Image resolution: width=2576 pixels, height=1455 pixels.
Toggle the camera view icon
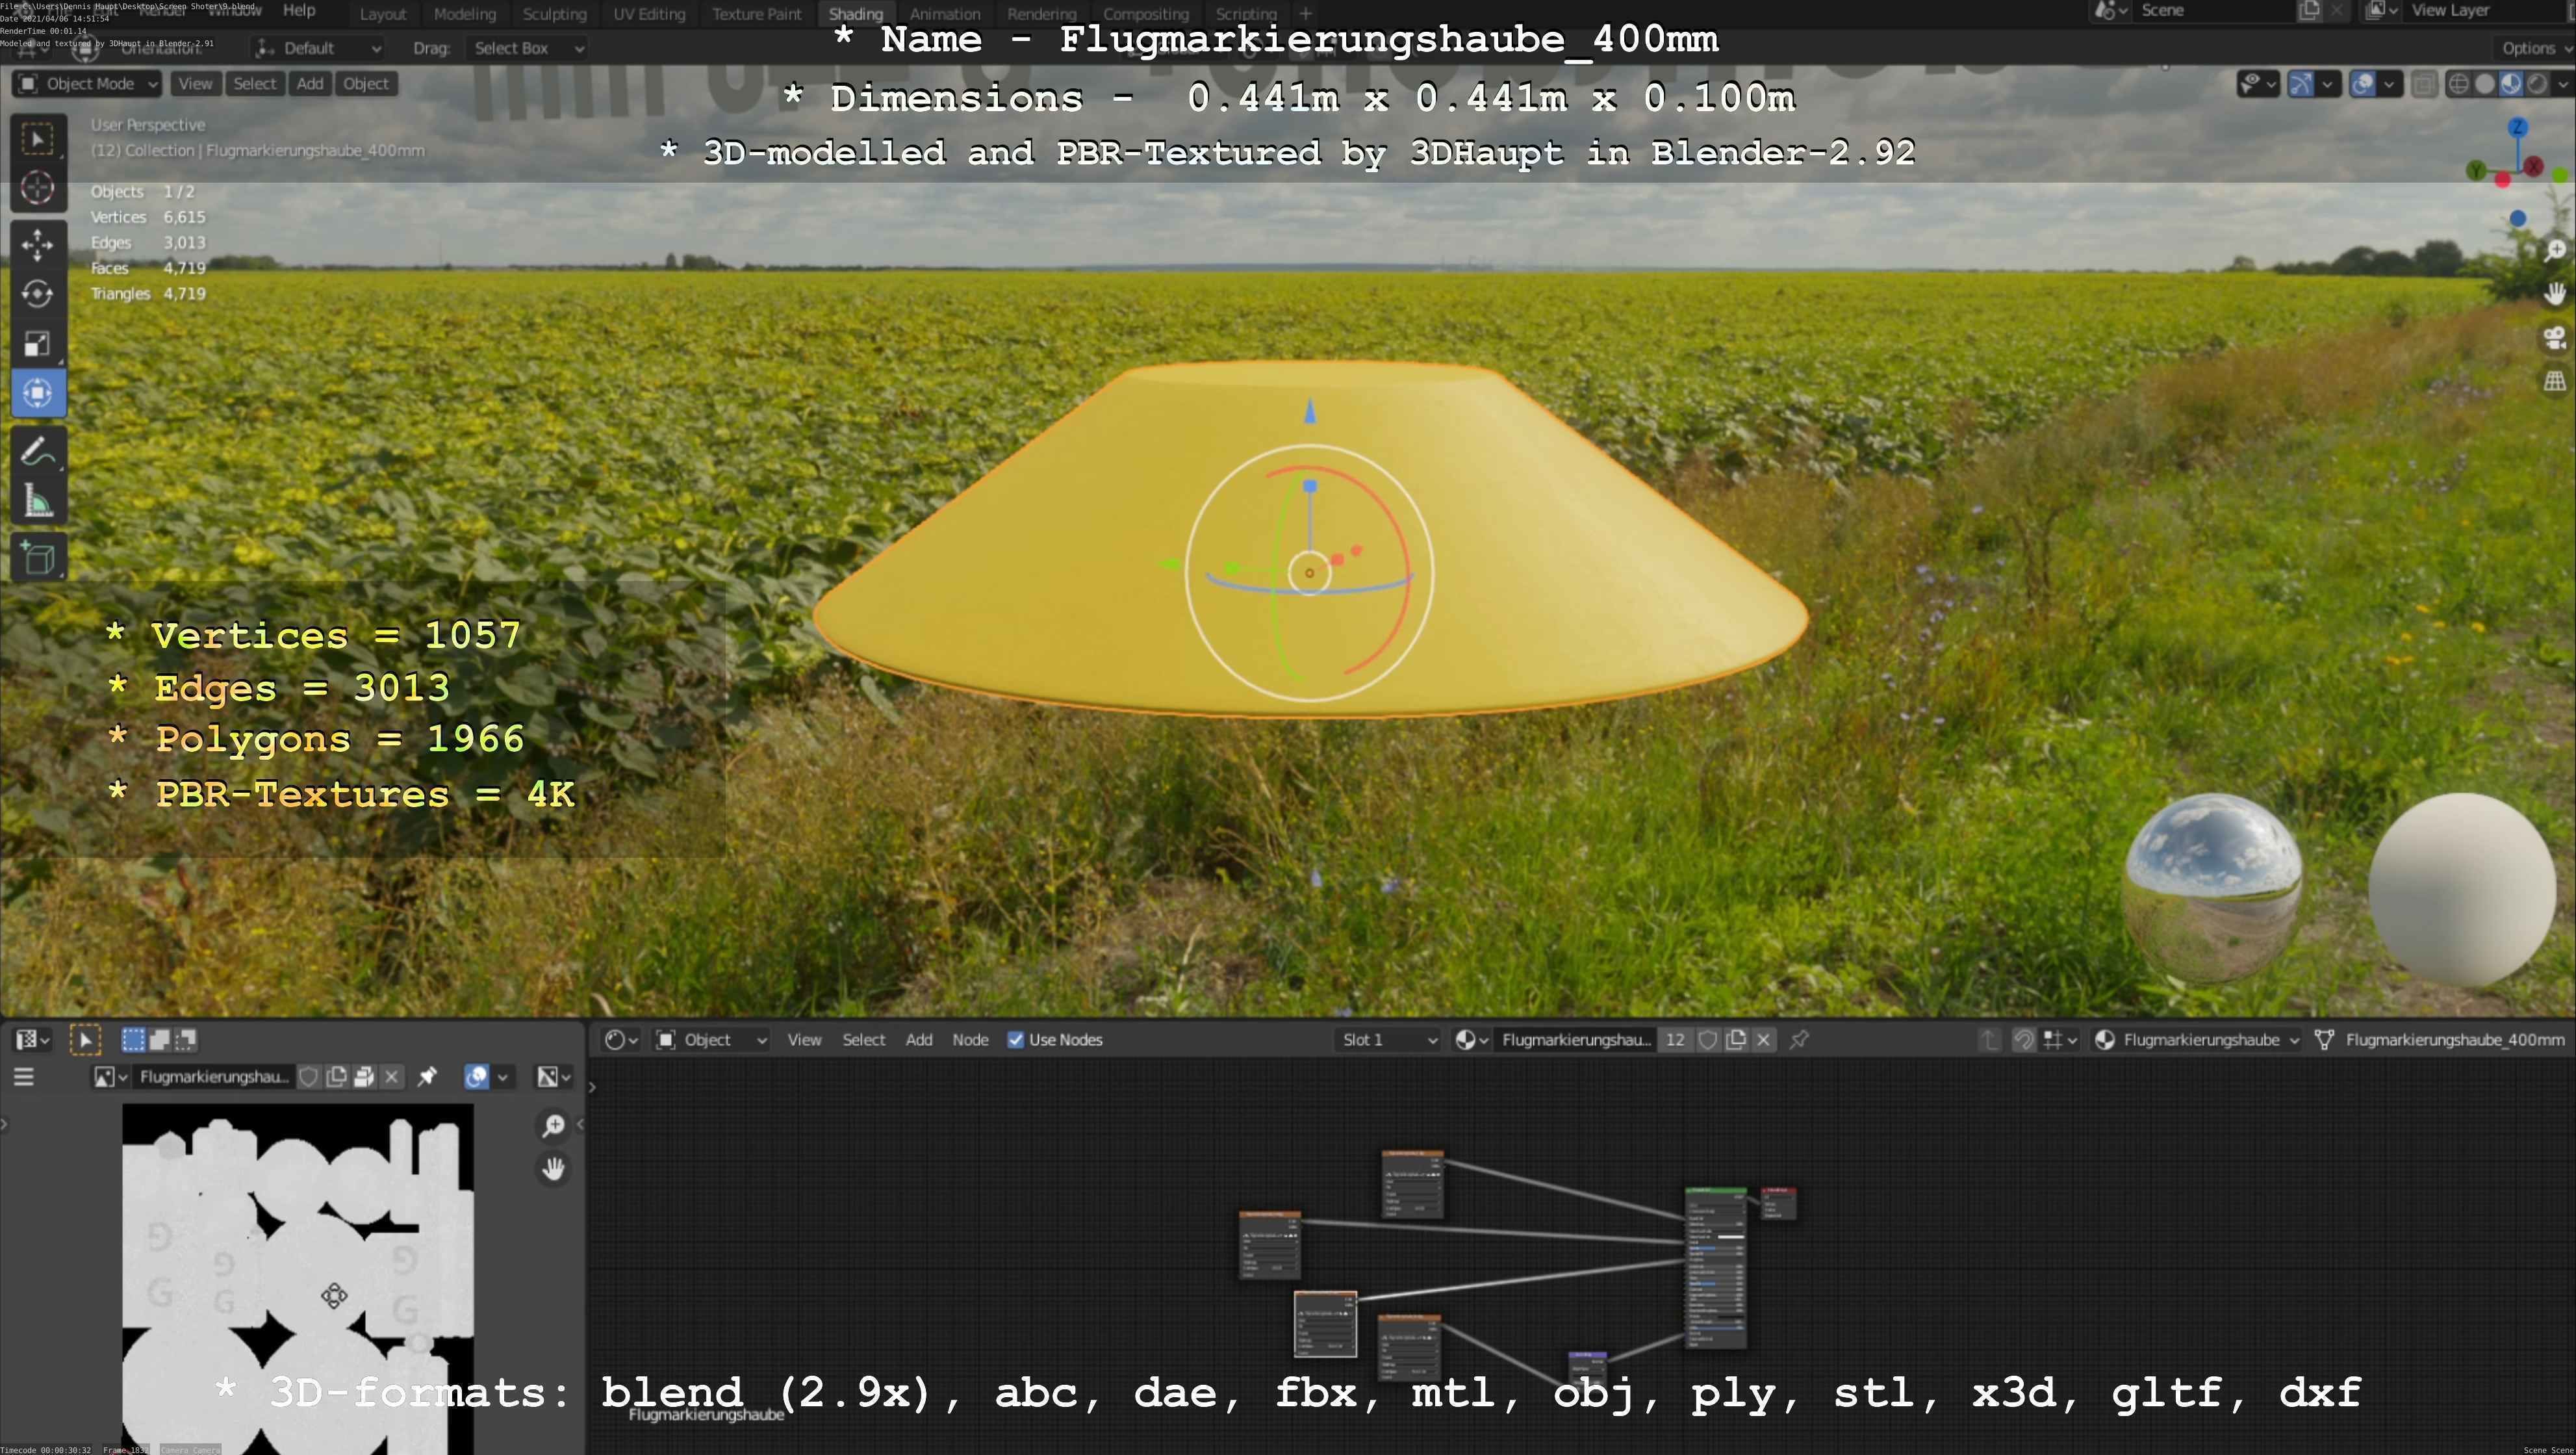tap(2555, 338)
